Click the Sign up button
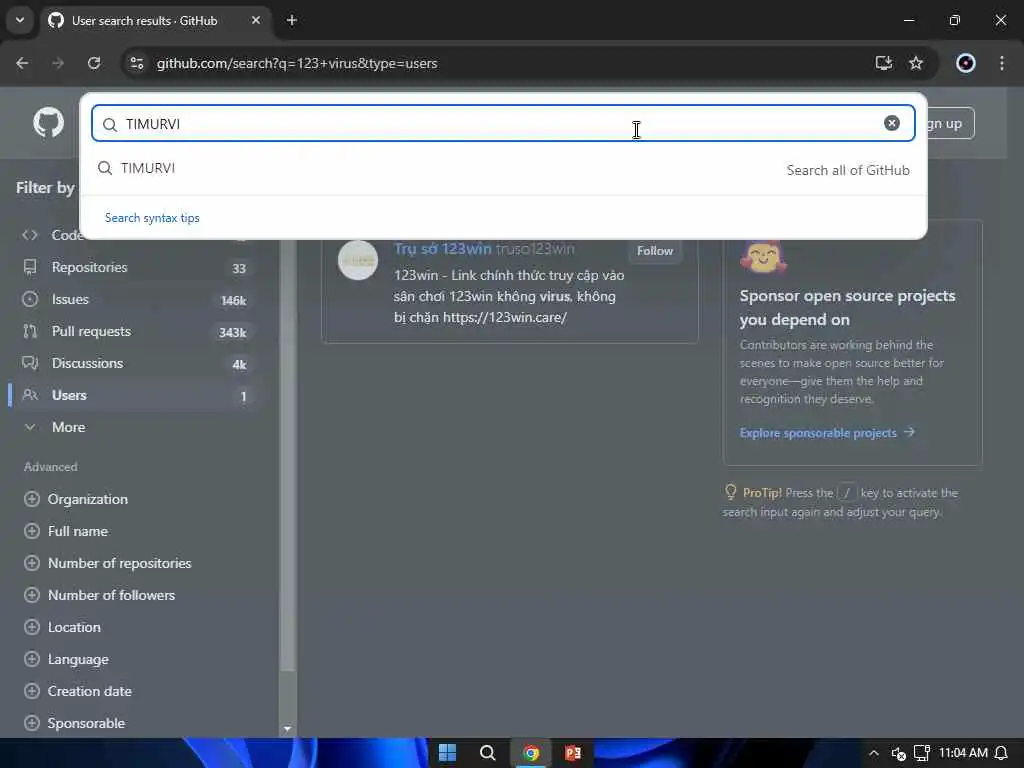The image size is (1024, 768). tap(950, 123)
